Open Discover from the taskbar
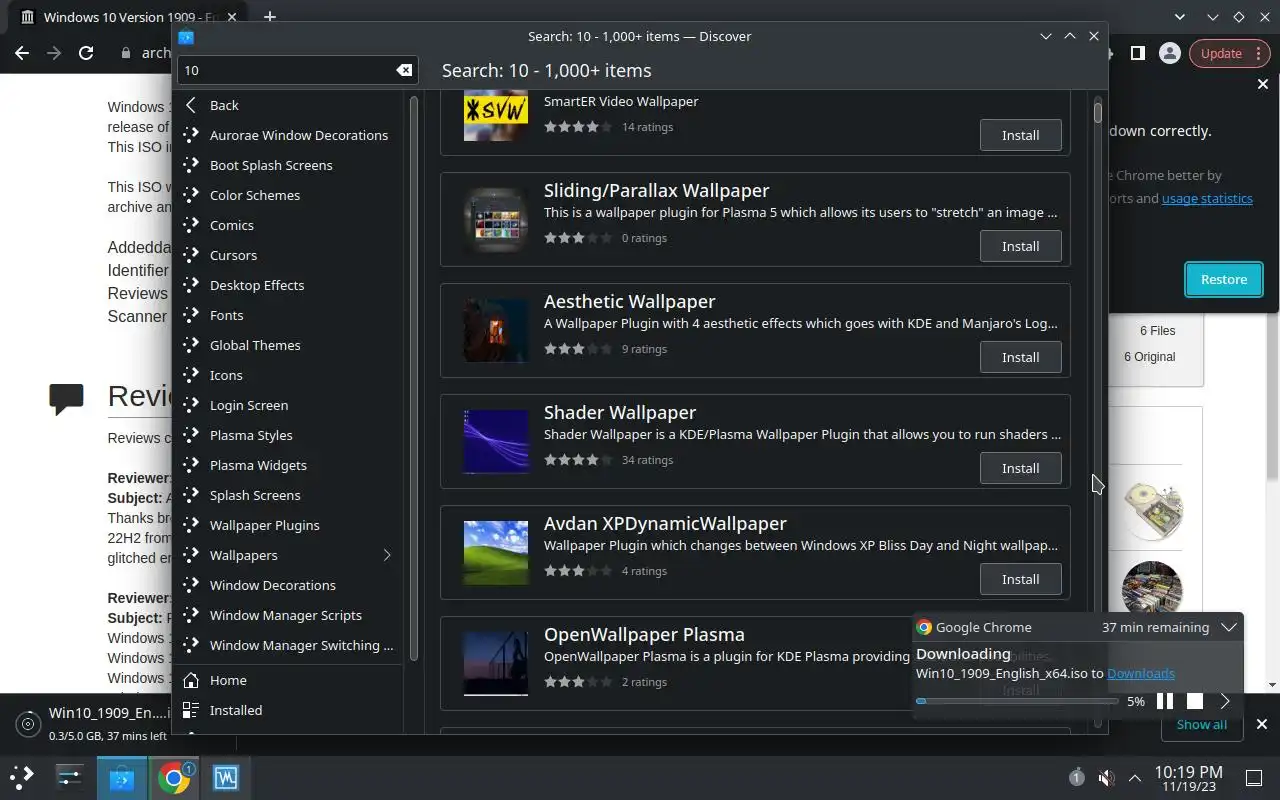The image size is (1280, 800). click(x=122, y=777)
